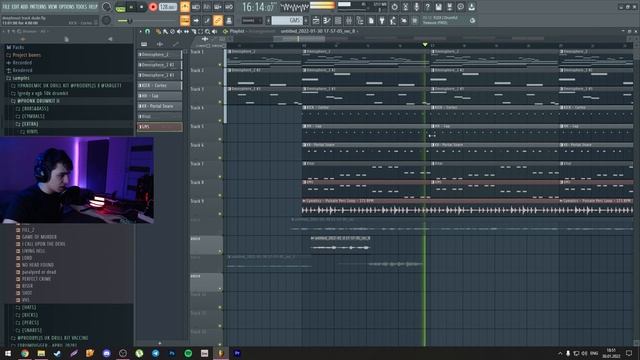
Task: Open the Channel rack icon
Action: point(338,20)
